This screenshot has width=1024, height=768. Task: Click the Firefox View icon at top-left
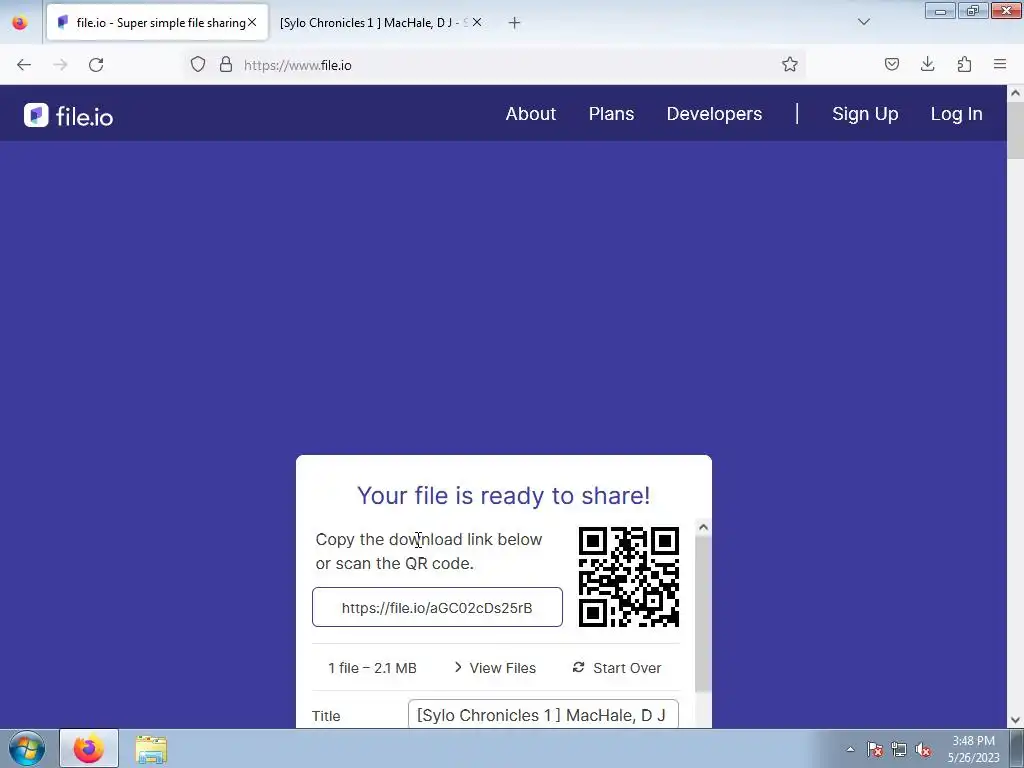point(20,22)
